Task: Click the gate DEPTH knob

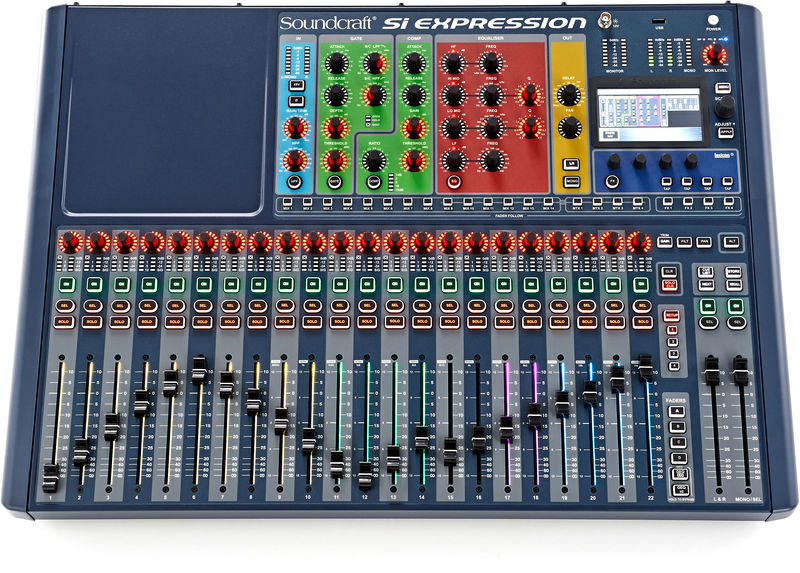Action: (335, 128)
